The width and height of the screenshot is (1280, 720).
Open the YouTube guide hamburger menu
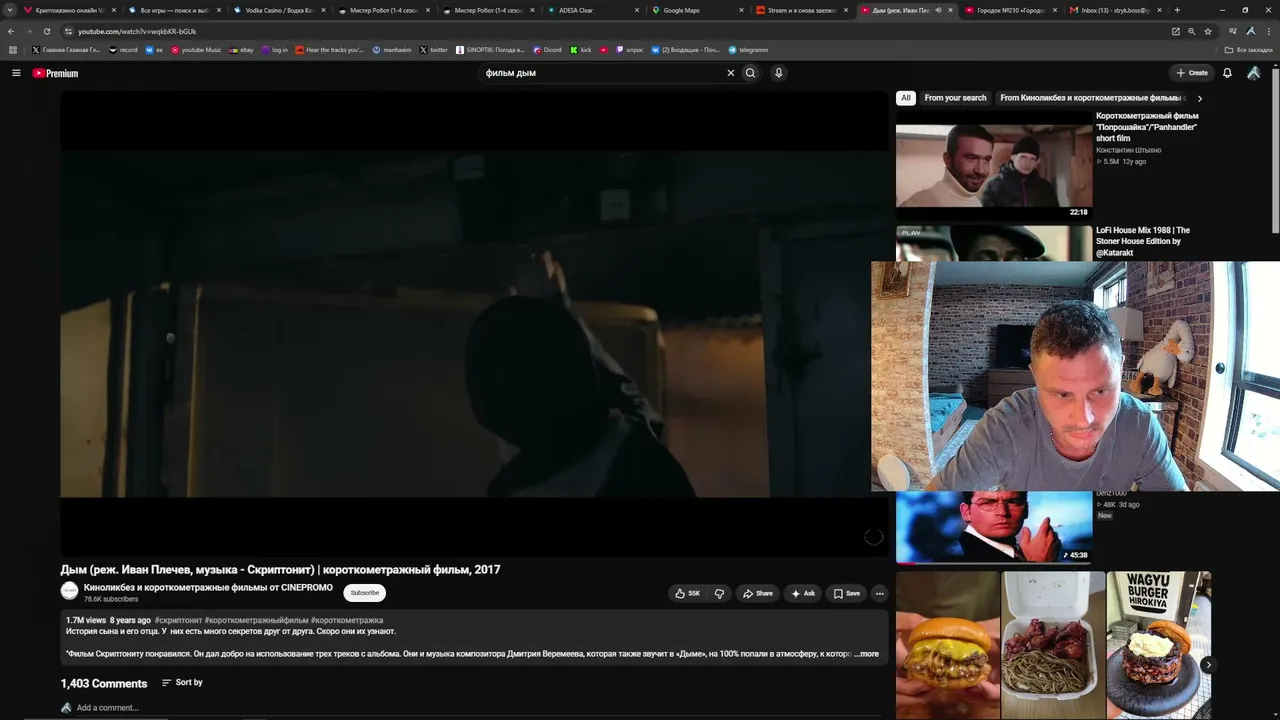click(x=16, y=73)
